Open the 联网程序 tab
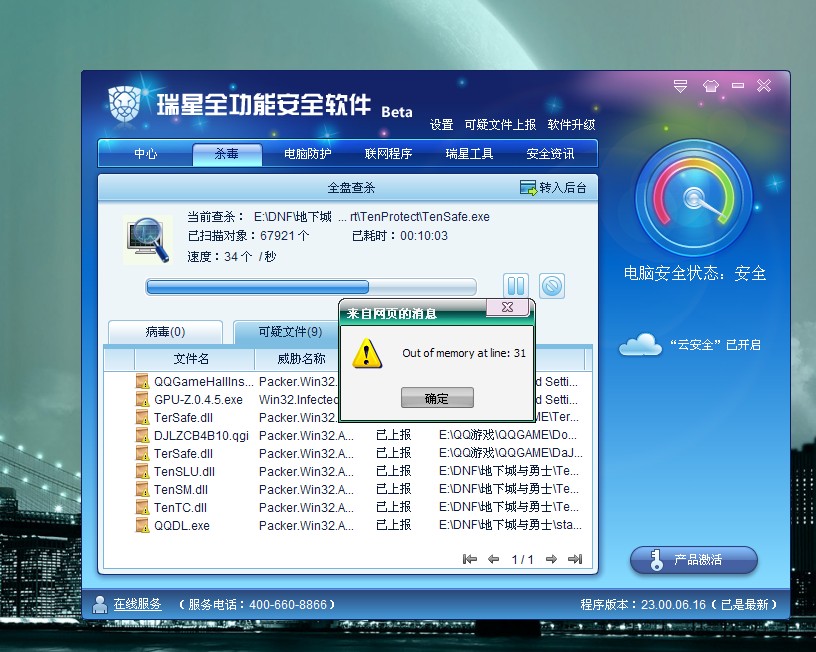816x652 pixels. tap(388, 154)
